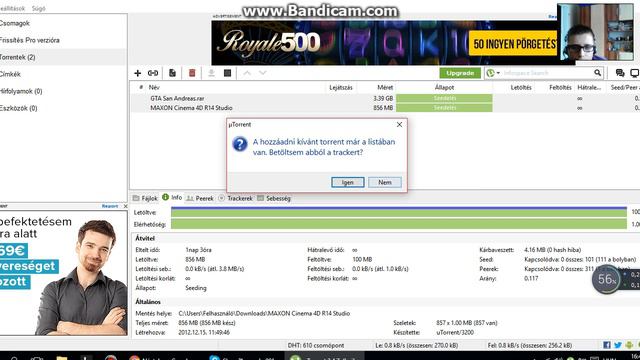Click the red Remove torrent trash icon
Viewport: 640px width, 360px height.
coord(192,73)
